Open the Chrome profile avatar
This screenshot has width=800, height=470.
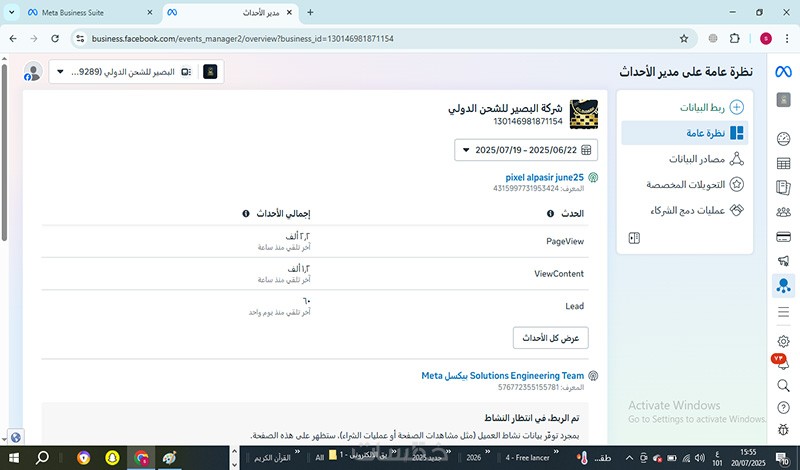click(765, 38)
